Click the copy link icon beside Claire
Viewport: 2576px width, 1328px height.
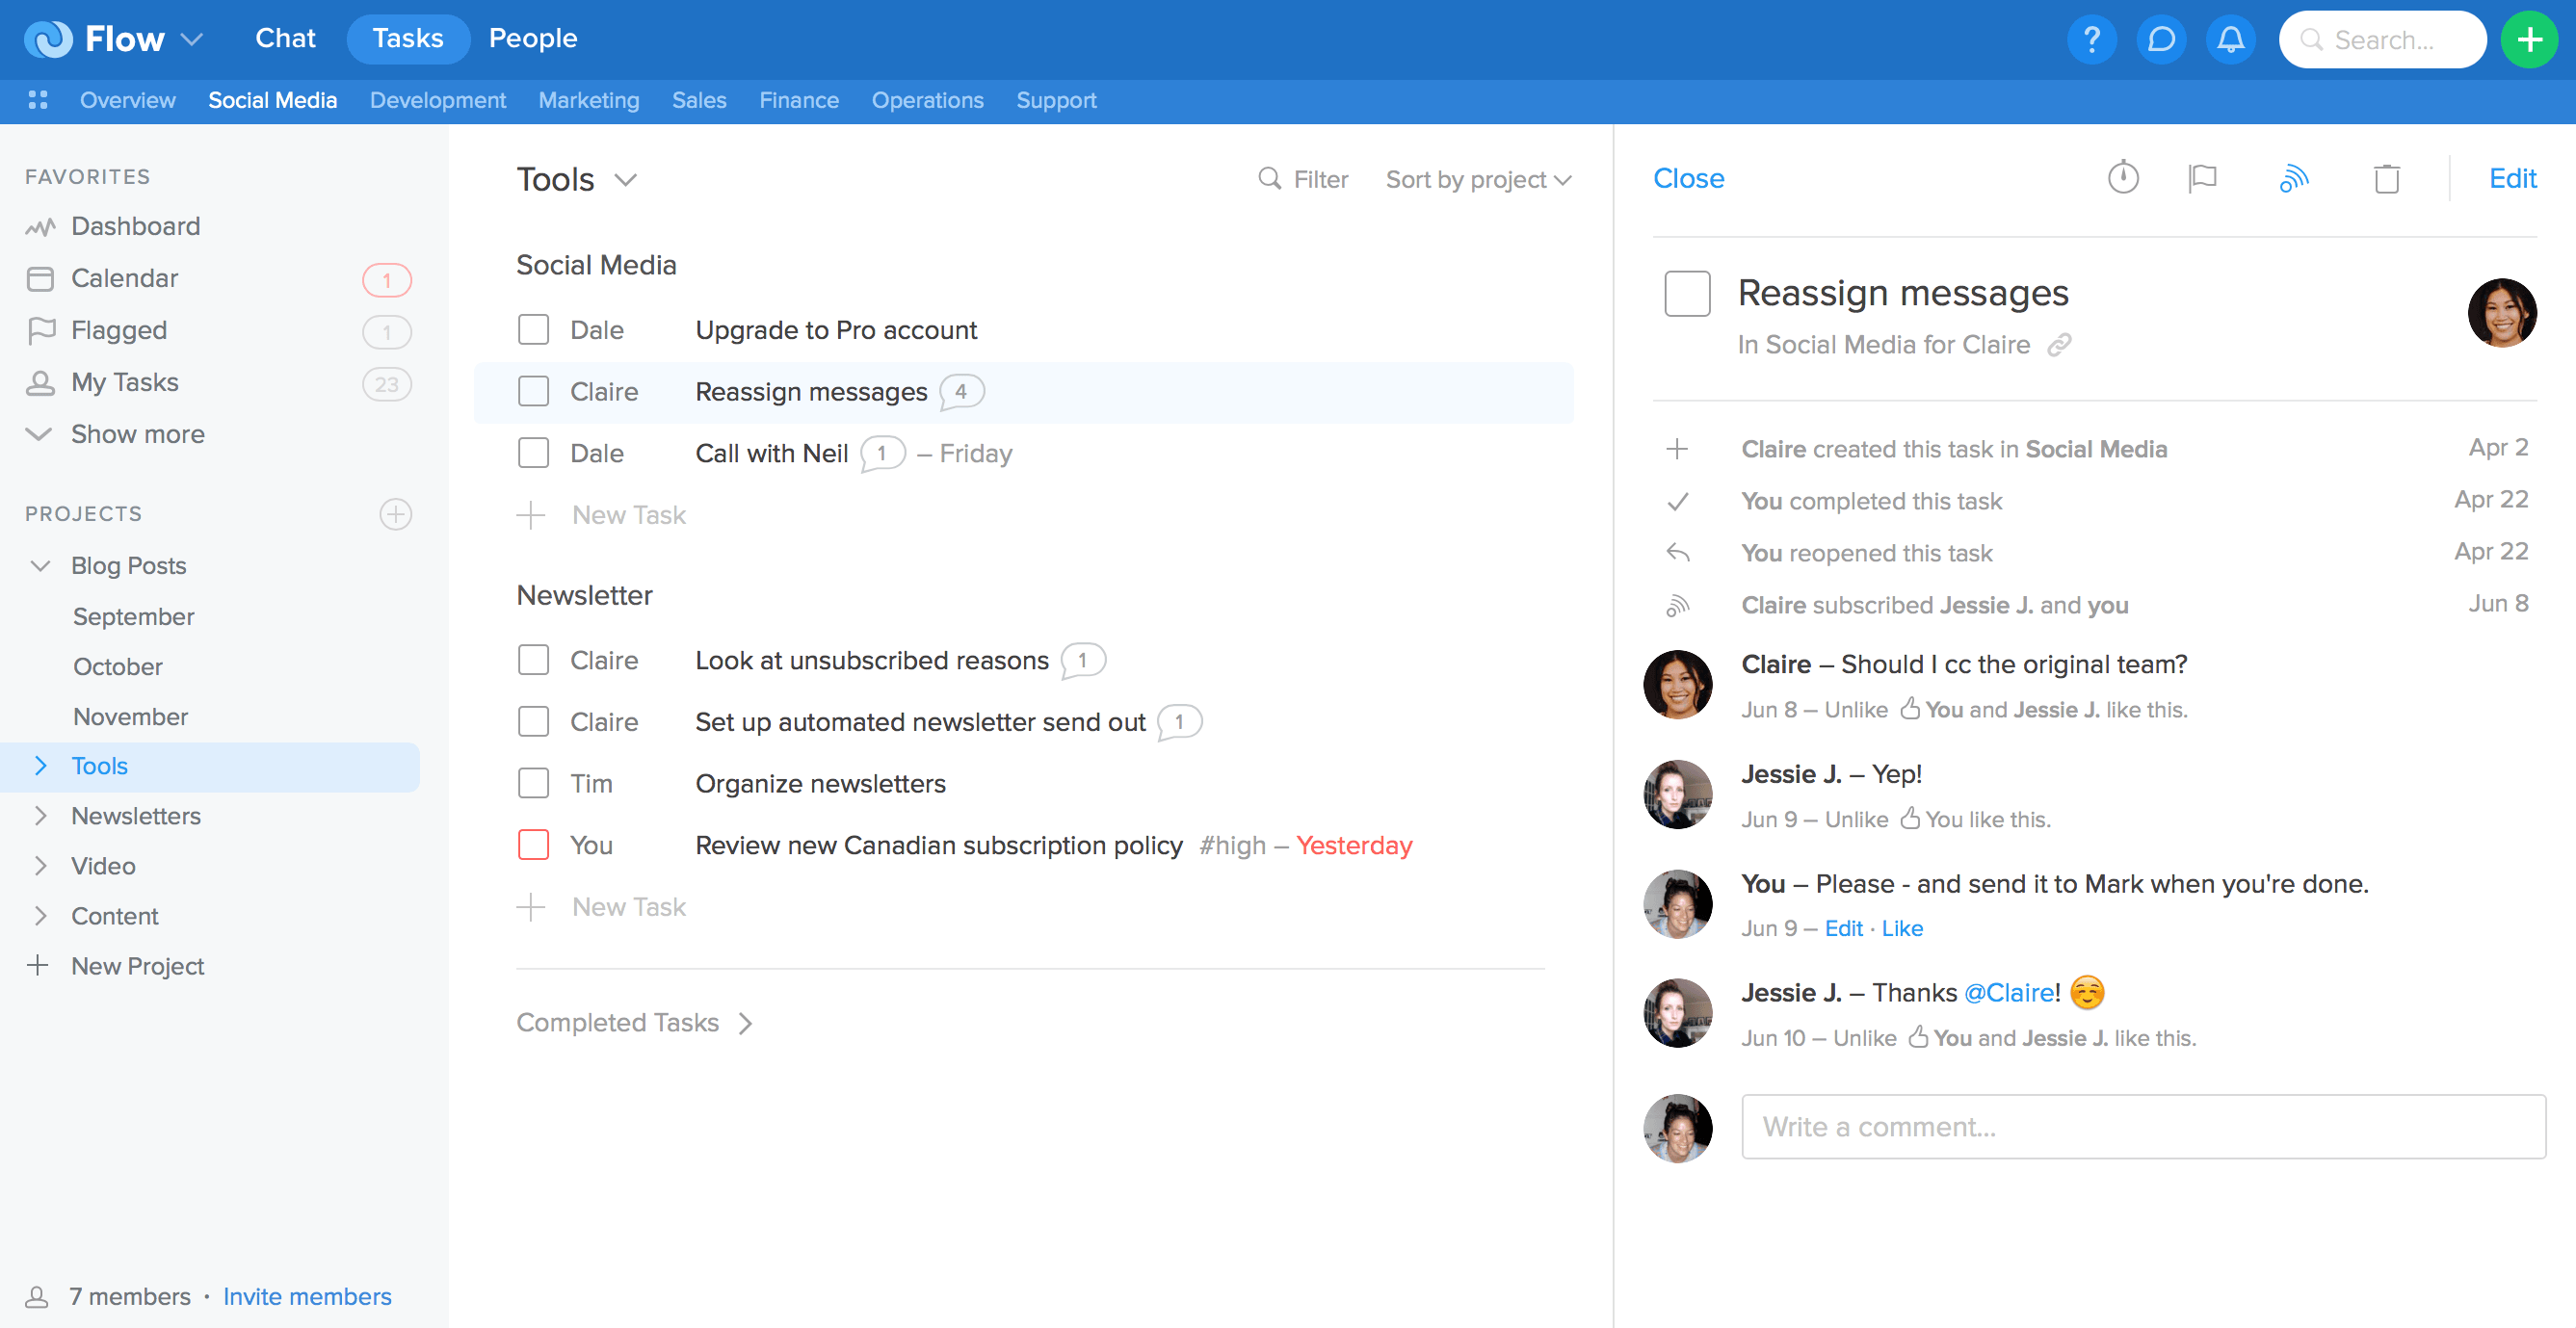2059,345
